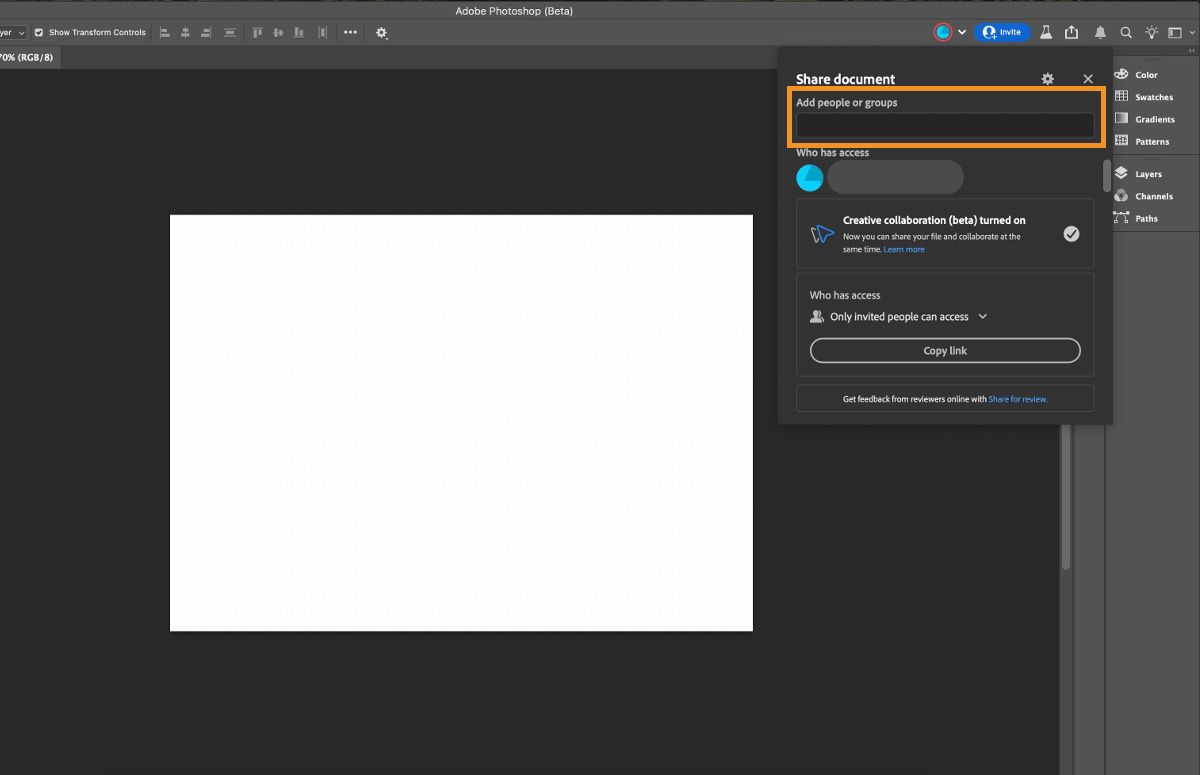Switch to the Channels panel
Image resolution: width=1200 pixels, height=775 pixels.
[x=1151, y=196]
